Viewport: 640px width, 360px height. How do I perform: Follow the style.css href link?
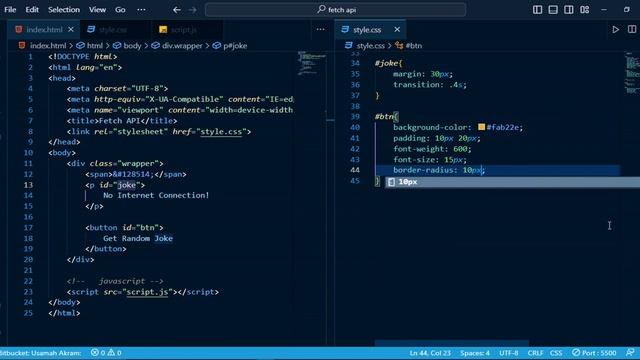click(x=221, y=131)
